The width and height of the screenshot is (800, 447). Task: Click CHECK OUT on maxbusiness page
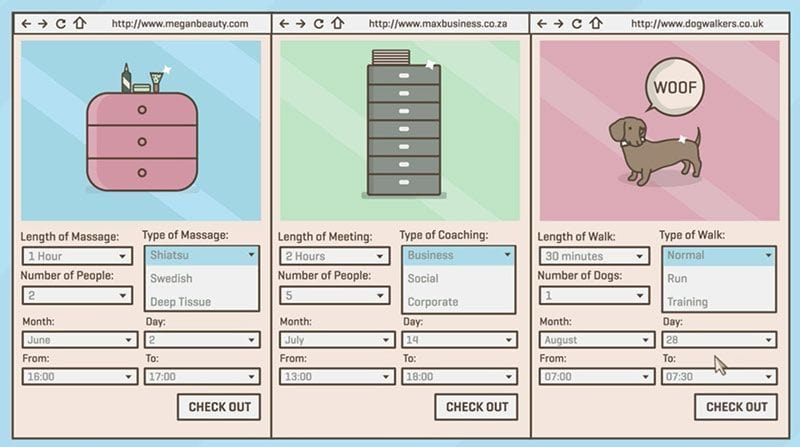click(477, 407)
